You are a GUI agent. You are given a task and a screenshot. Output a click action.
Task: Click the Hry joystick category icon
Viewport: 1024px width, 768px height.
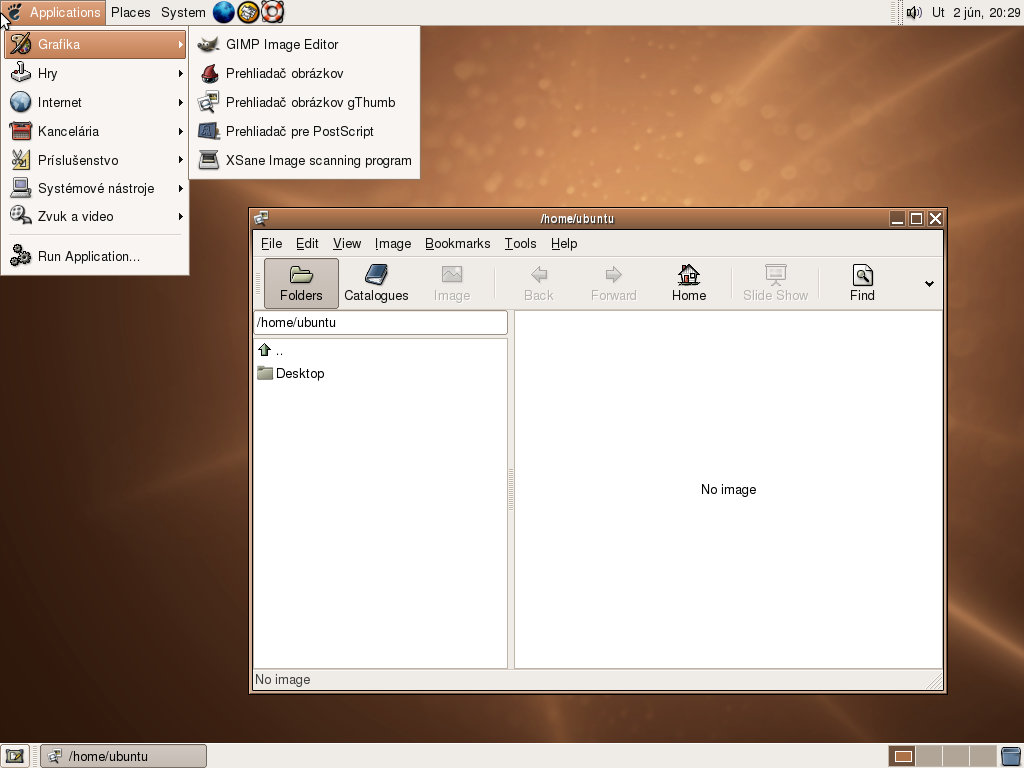coord(20,72)
